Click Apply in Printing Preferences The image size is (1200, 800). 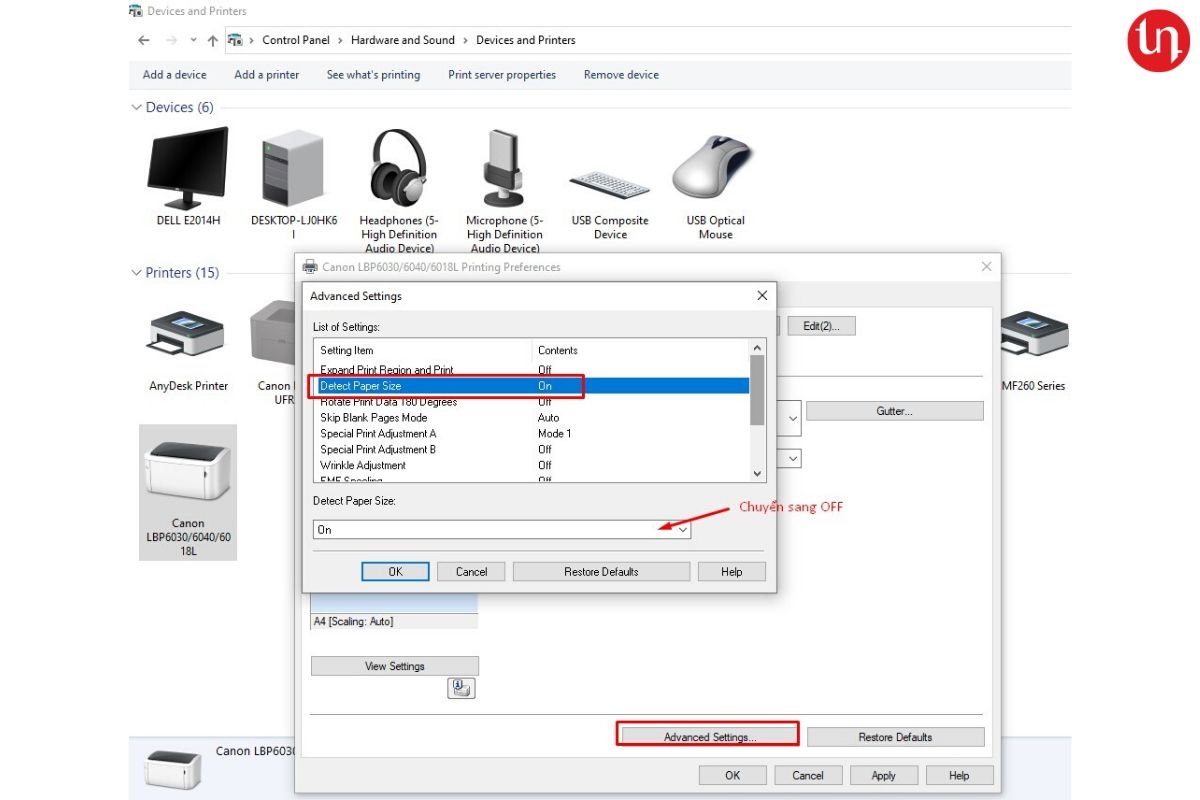[883, 775]
